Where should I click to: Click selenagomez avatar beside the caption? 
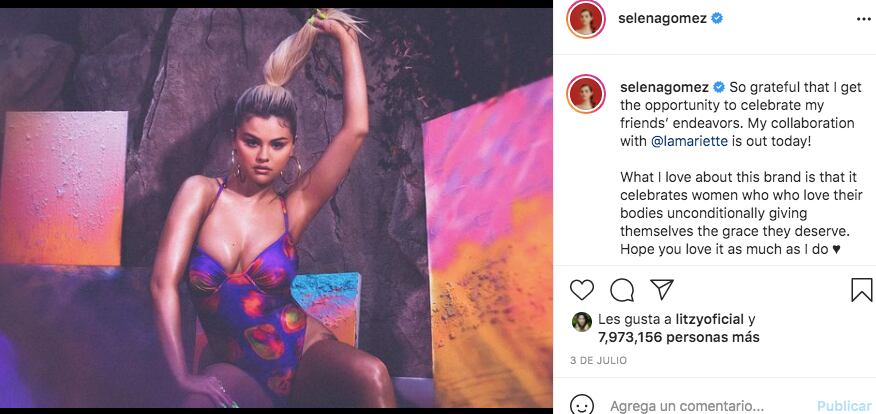pos(585,93)
